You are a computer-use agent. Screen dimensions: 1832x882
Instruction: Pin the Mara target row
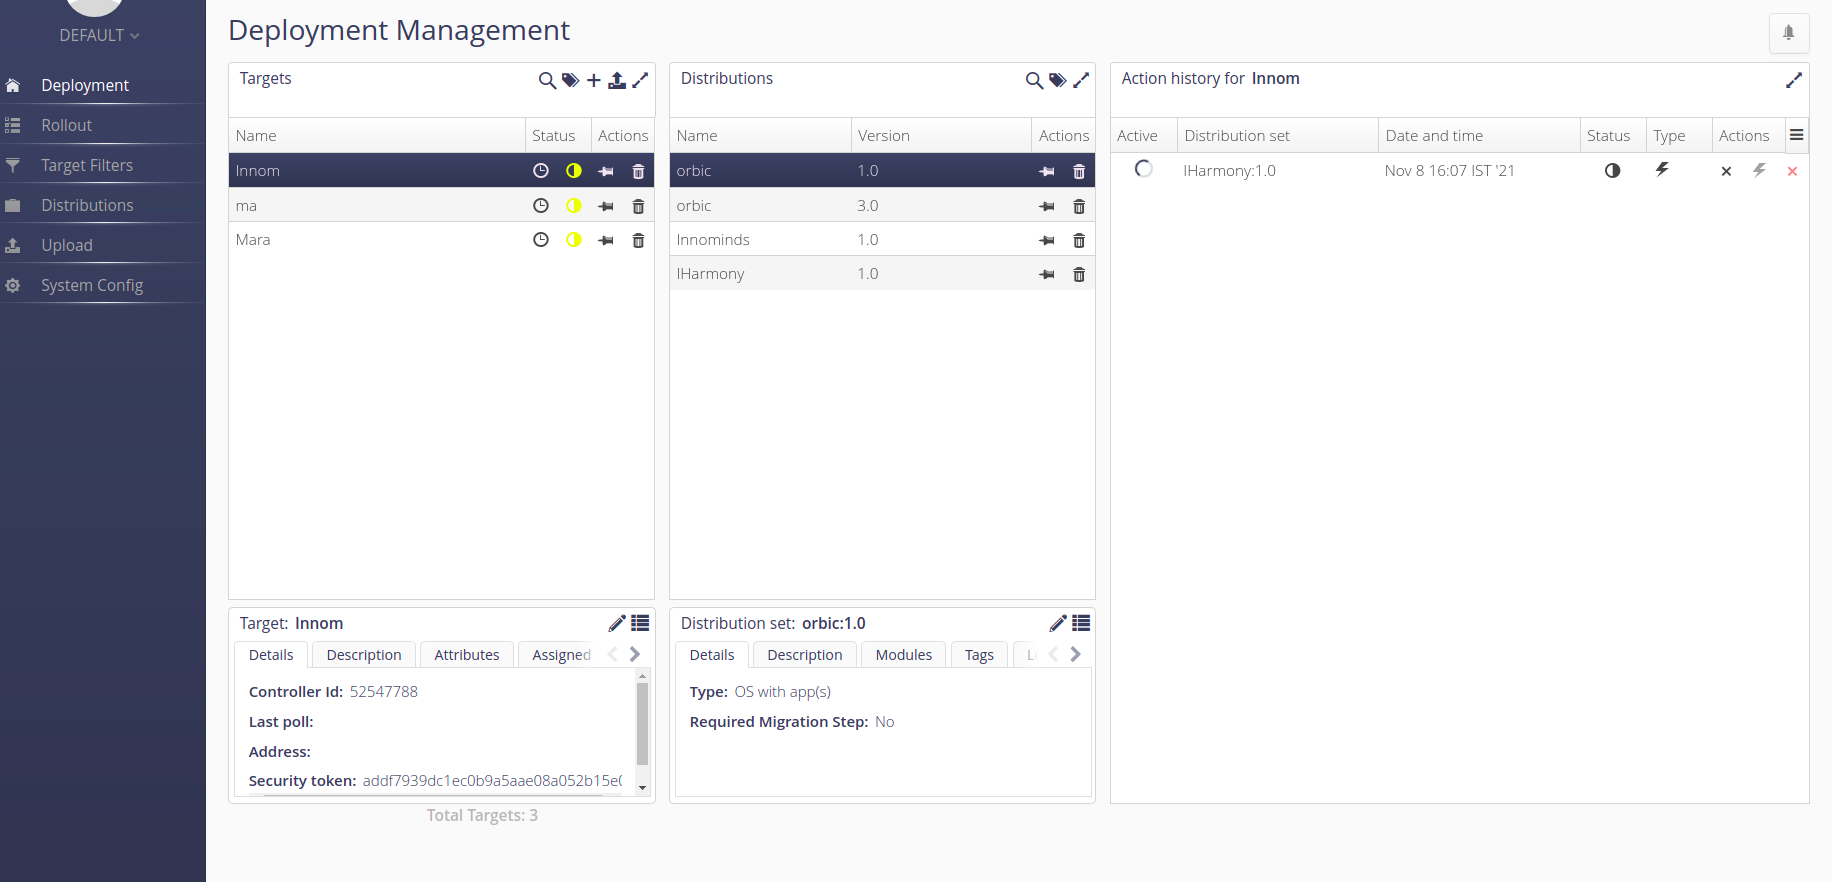tap(606, 240)
